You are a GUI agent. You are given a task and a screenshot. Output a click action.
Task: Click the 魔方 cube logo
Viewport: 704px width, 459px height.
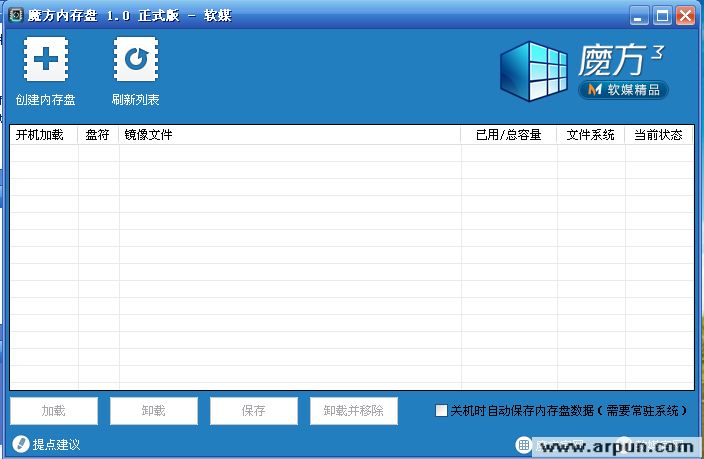tap(533, 71)
